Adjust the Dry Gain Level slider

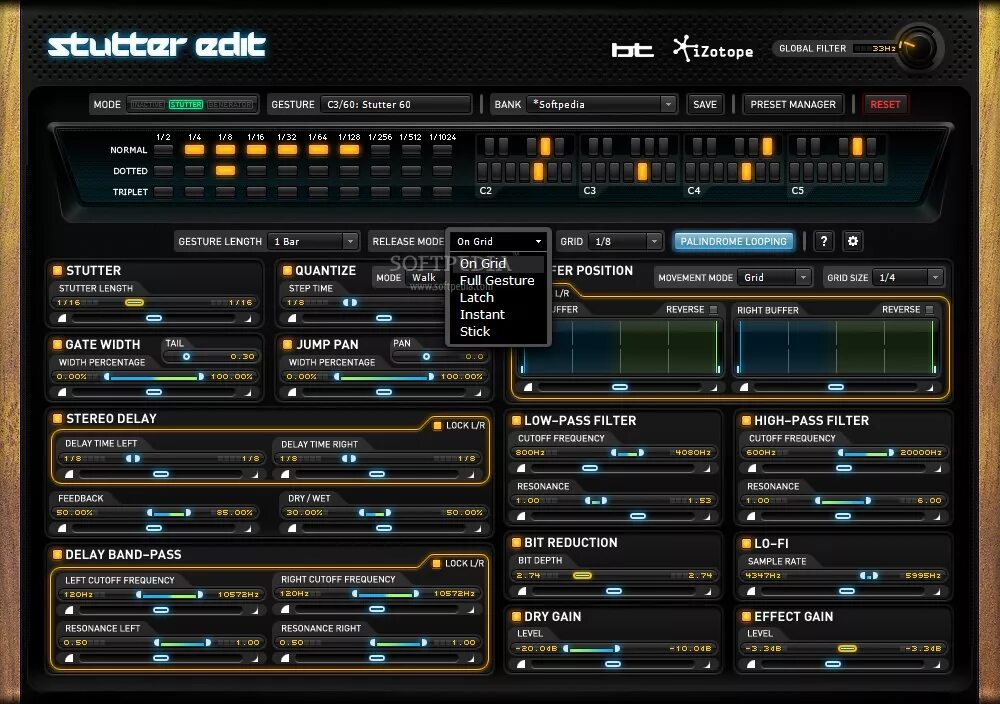pyautogui.click(x=614, y=649)
